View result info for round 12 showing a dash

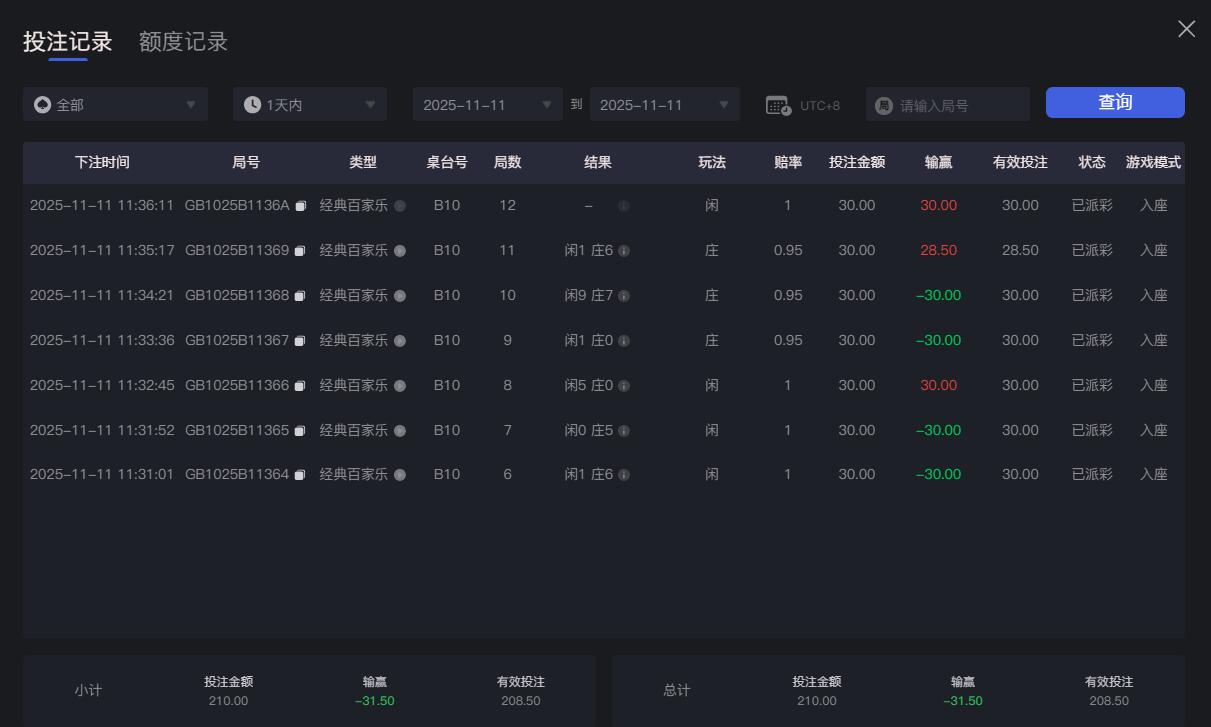[x=623, y=206]
